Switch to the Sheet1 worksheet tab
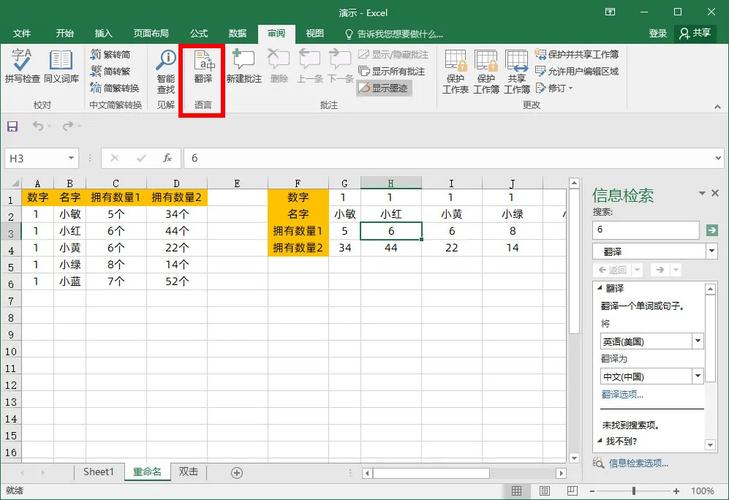The image size is (729, 500). 98,472
